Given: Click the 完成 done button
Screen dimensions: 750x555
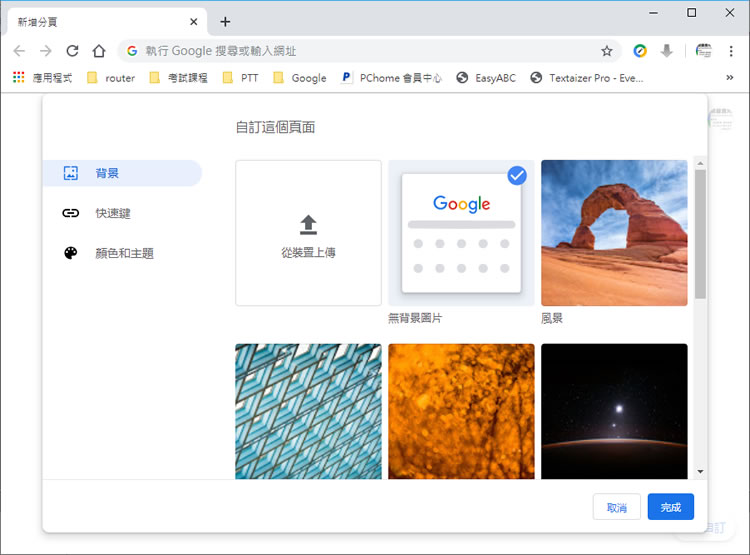Looking at the screenshot, I should point(671,507).
